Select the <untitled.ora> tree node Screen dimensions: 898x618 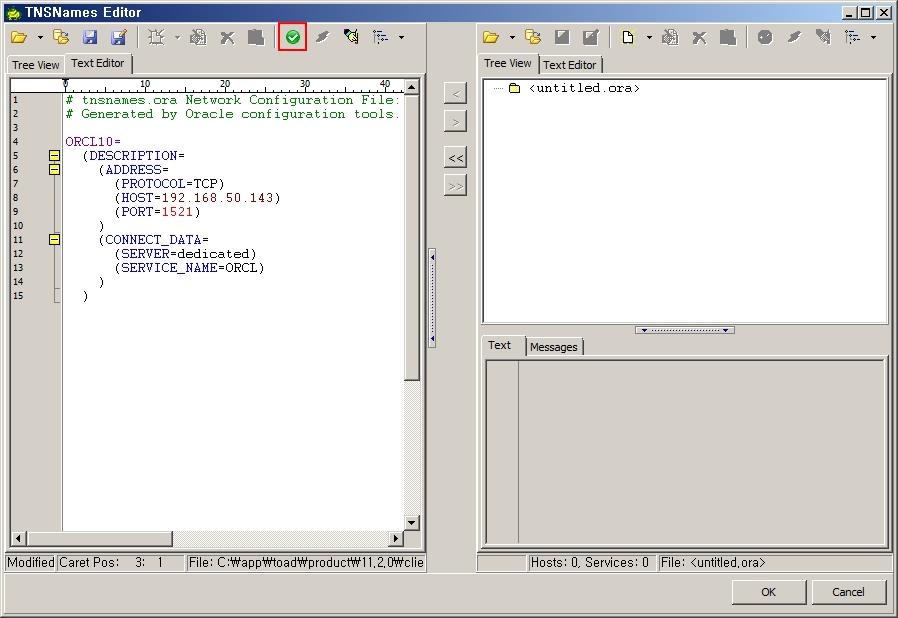pyautogui.click(x=584, y=88)
